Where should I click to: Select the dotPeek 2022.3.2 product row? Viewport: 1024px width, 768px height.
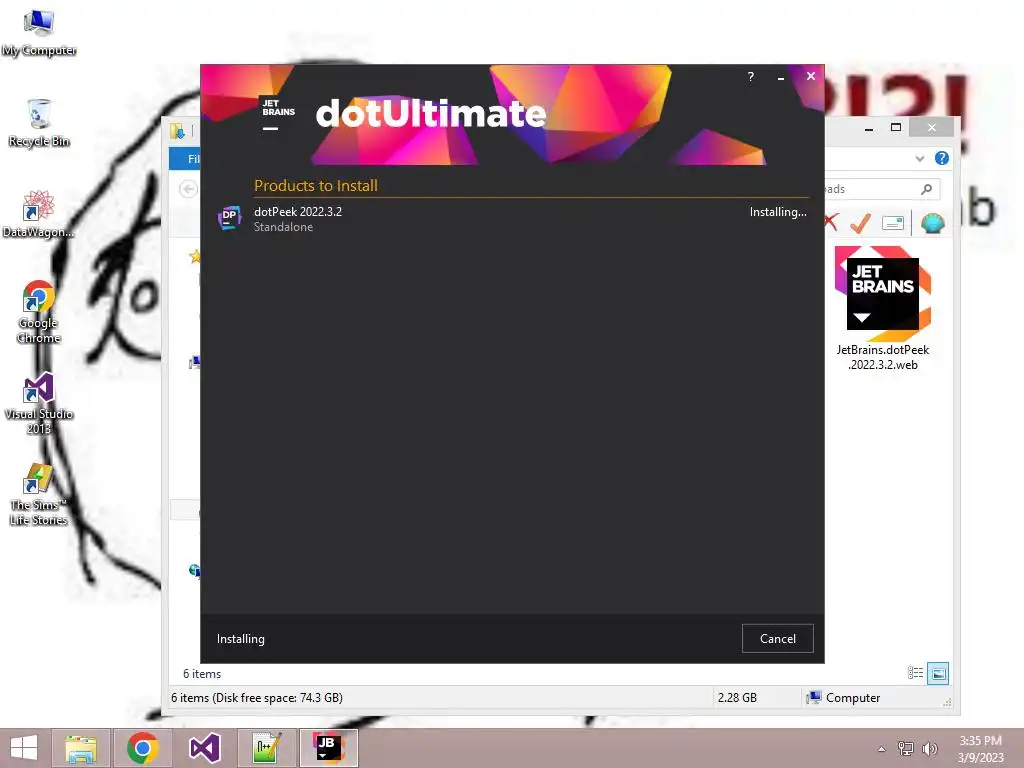(x=513, y=219)
